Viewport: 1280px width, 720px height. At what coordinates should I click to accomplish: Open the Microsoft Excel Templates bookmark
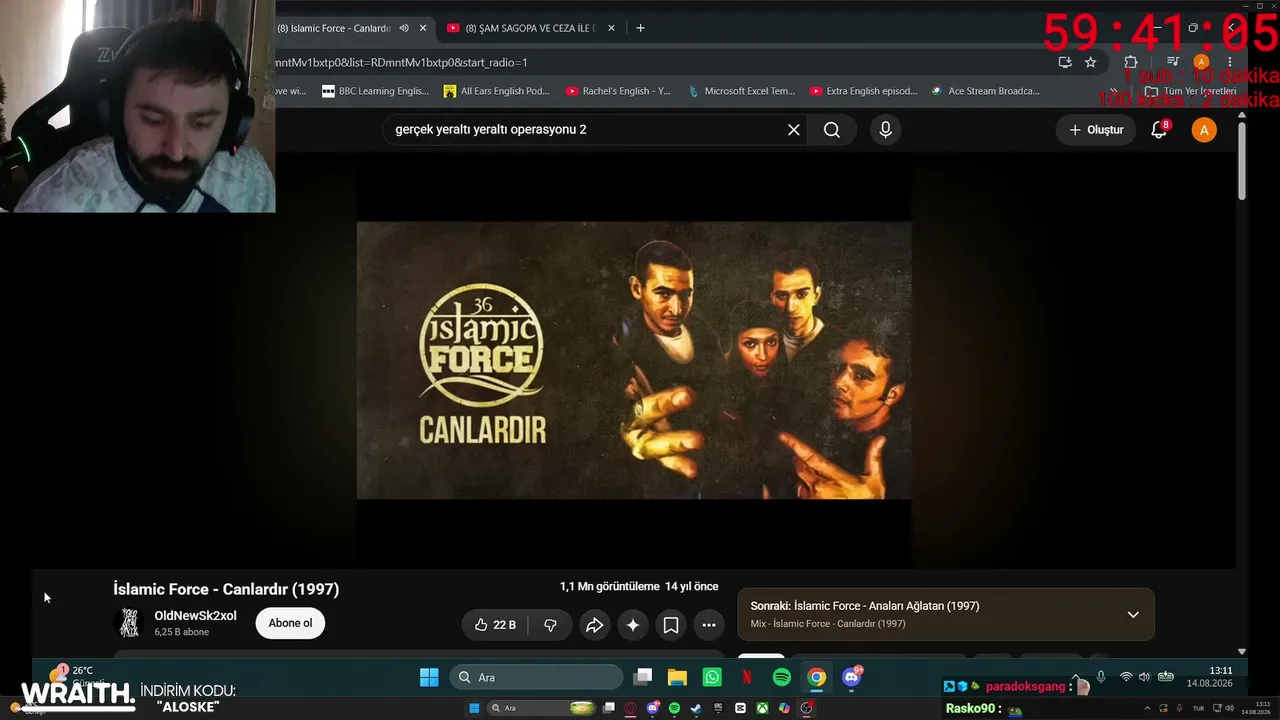[x=741, y=91]
